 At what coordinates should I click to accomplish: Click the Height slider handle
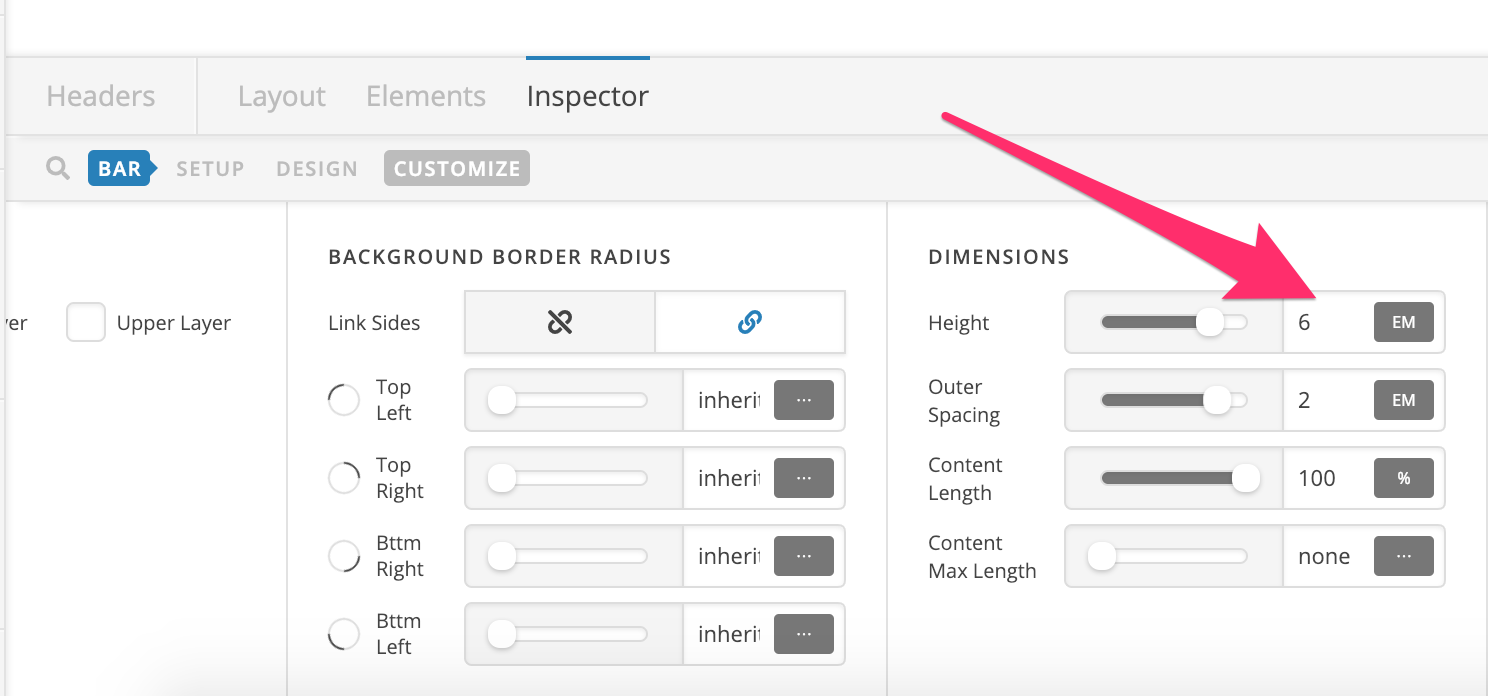point(1211,322)
